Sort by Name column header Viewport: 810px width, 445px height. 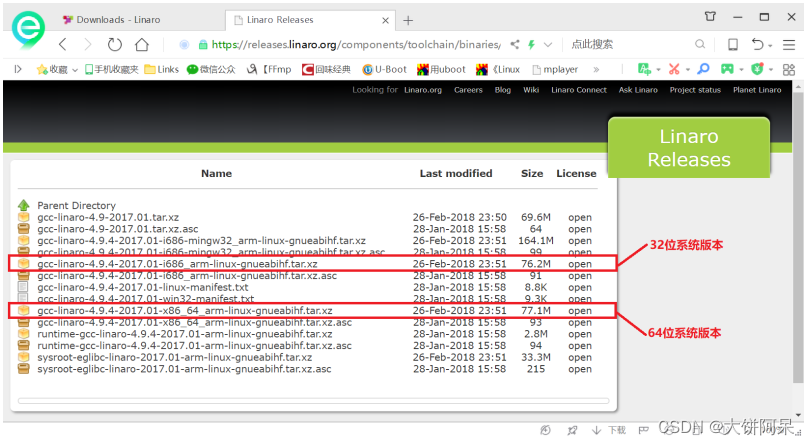[x=216, y=174]
